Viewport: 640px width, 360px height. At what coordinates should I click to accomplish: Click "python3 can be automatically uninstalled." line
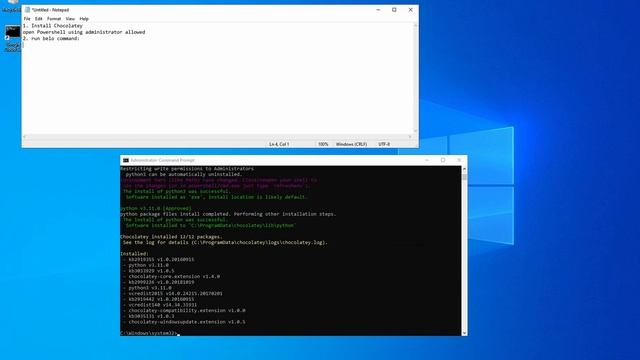[x=184, y=174]
